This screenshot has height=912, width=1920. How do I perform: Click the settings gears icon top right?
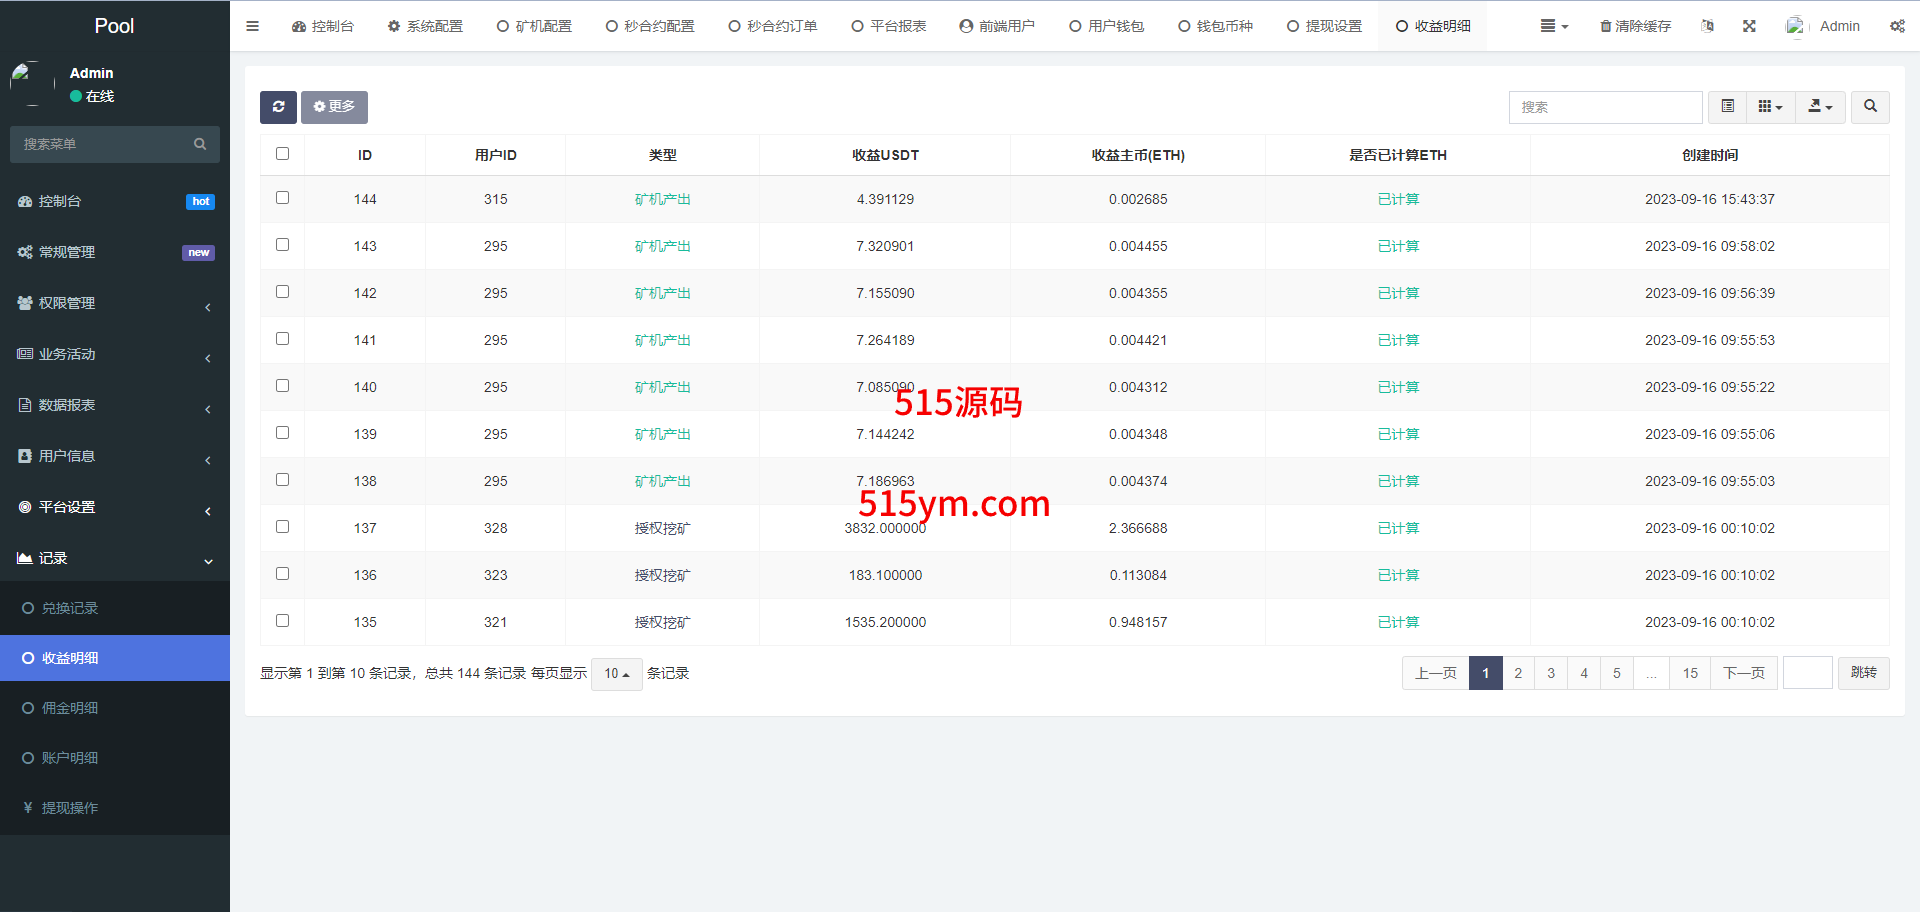point(1897,26)
